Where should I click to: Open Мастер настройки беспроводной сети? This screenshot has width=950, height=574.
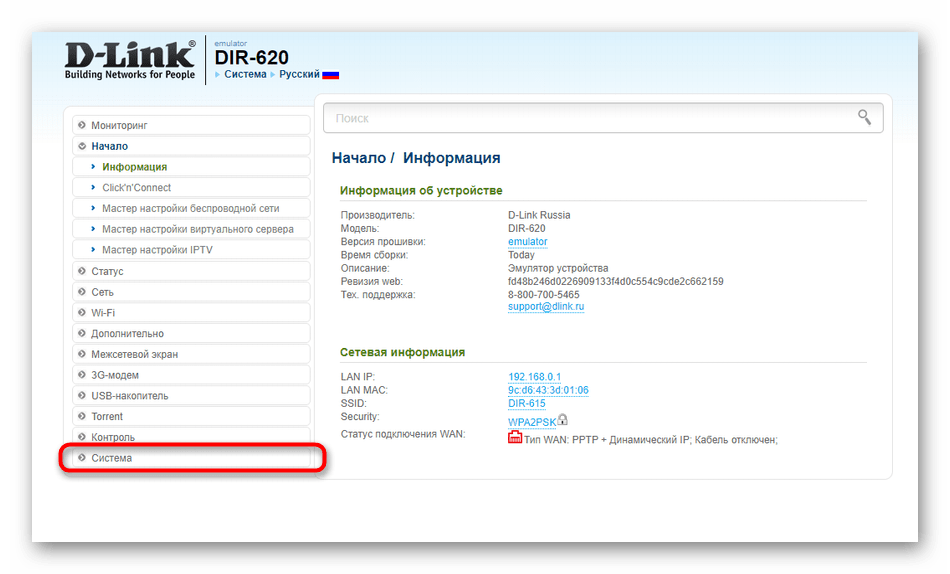point(190,209)
